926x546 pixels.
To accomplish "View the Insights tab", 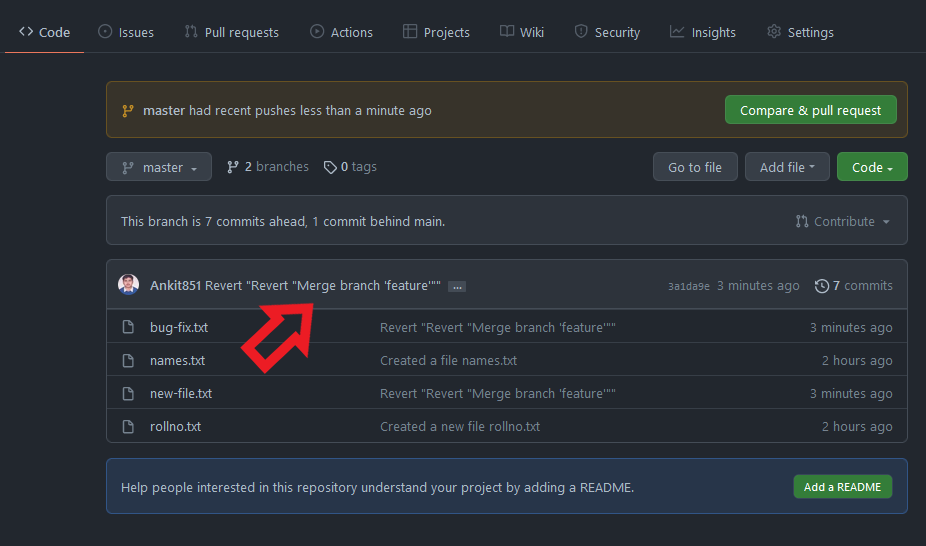I will coord(703,32).
